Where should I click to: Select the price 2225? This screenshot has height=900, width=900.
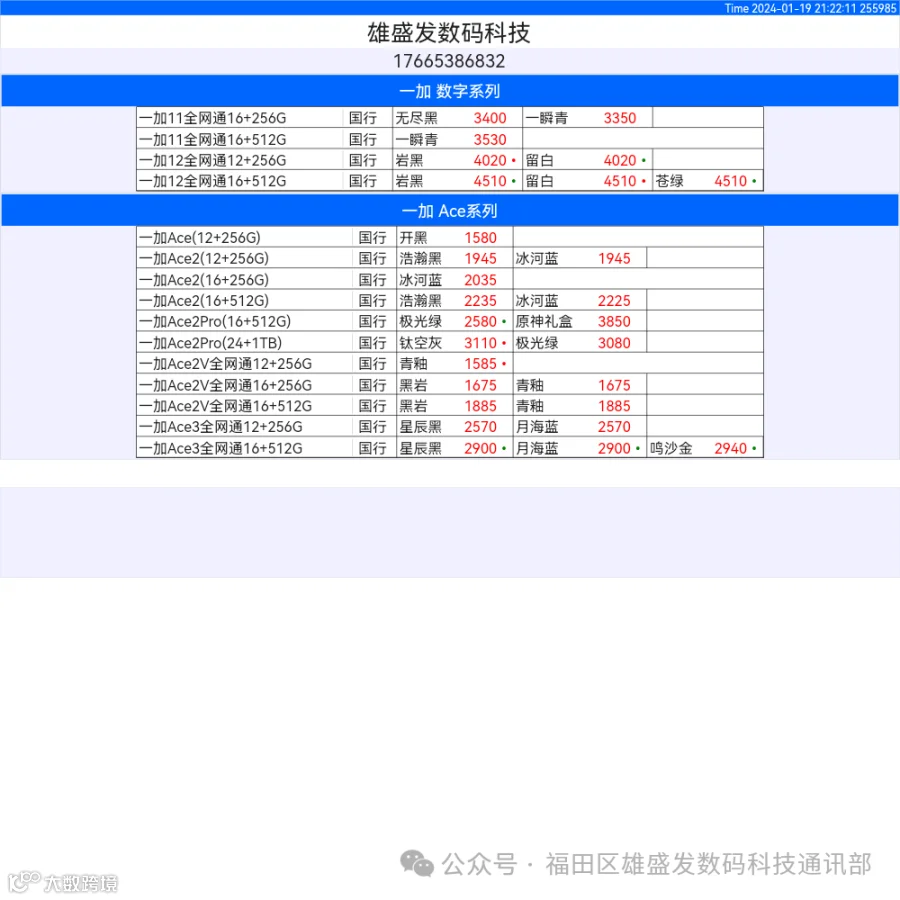tap(614, 301)
